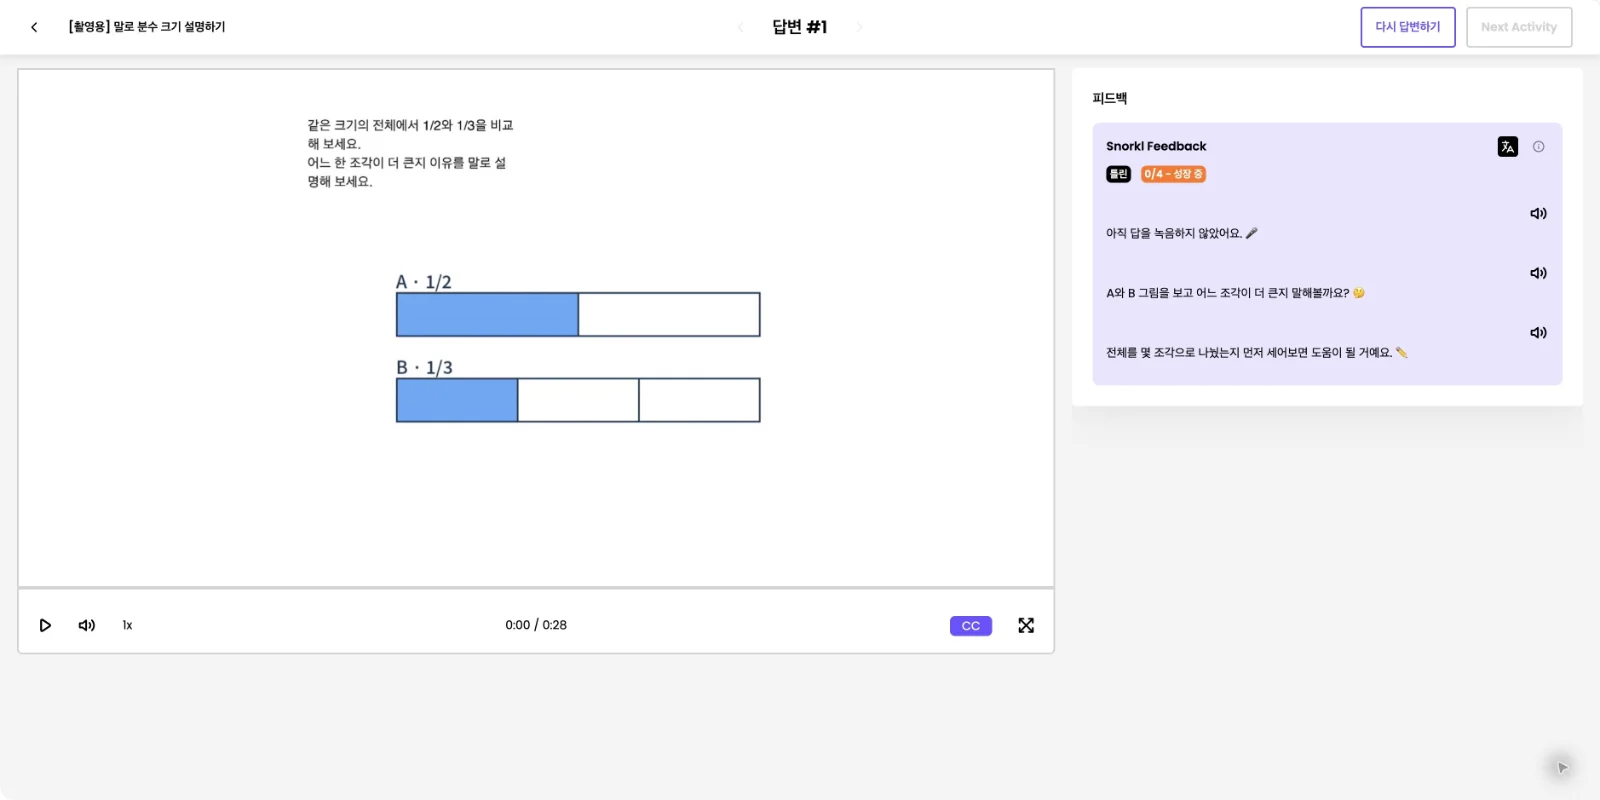Click the 피드백 panel heading
Viewport: 1600px width, 800px height.
[1110, 98]
